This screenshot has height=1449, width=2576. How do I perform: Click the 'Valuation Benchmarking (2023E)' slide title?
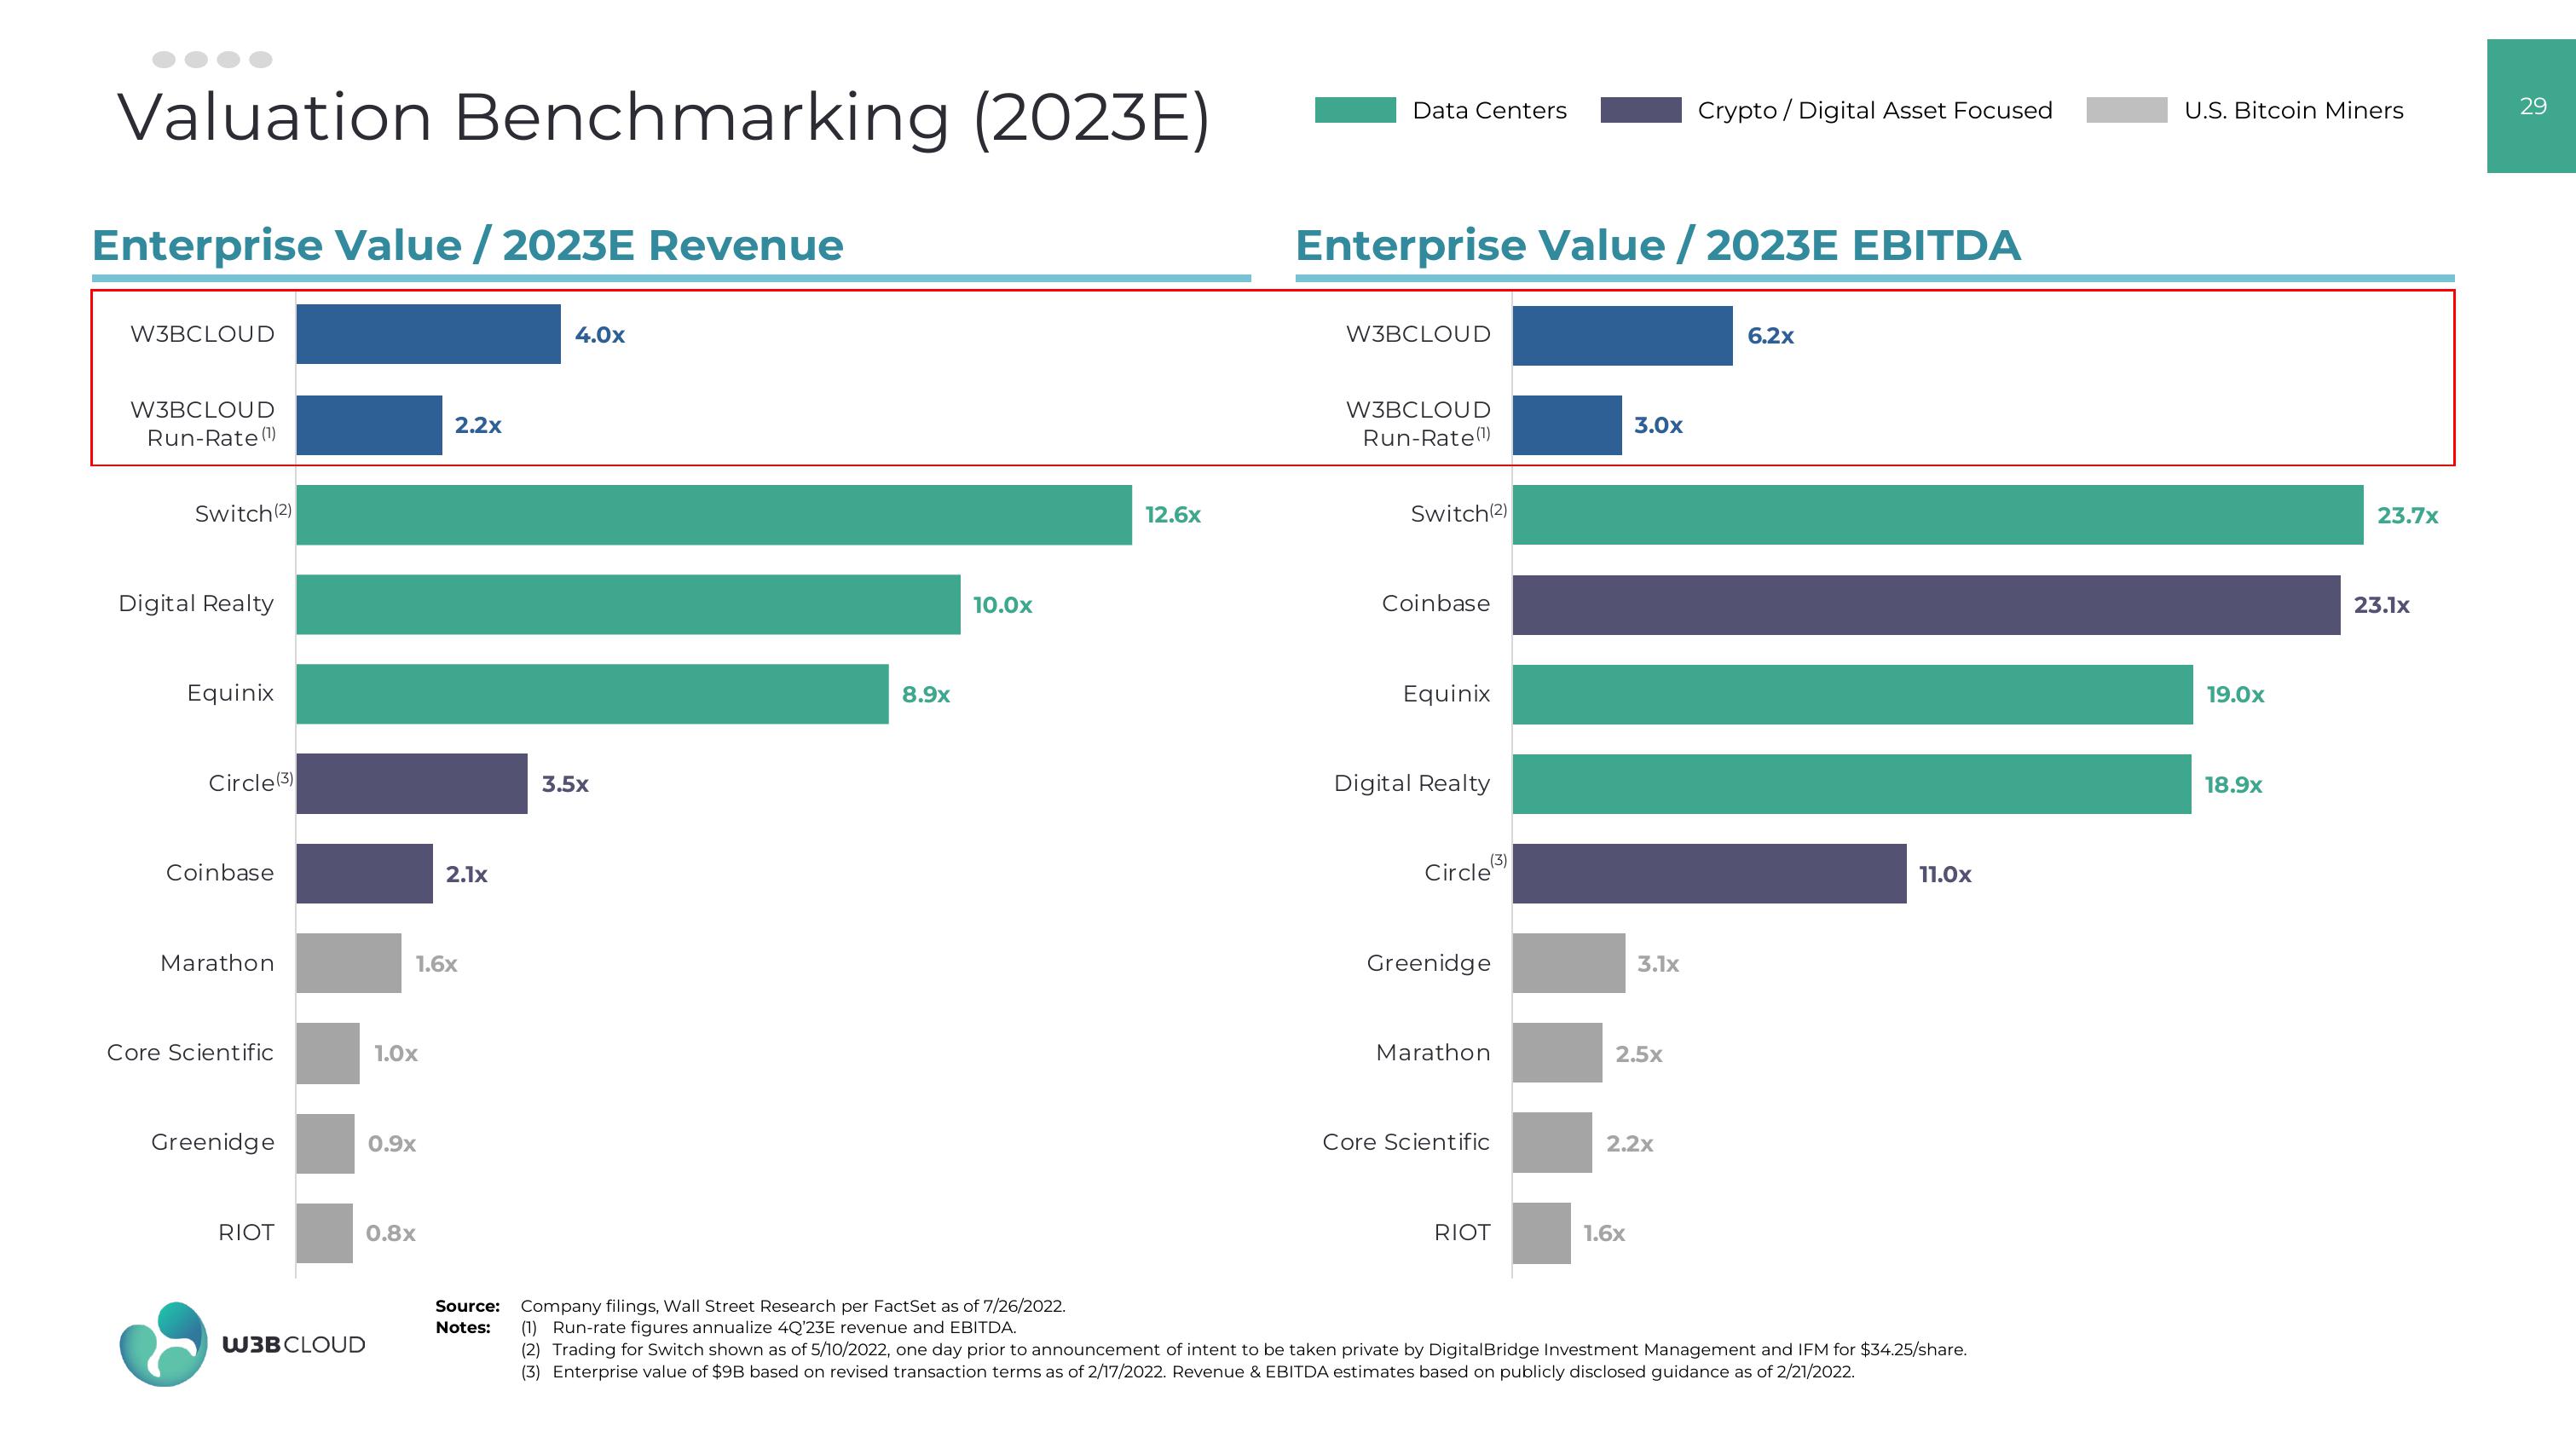click(x=663, y=117)
